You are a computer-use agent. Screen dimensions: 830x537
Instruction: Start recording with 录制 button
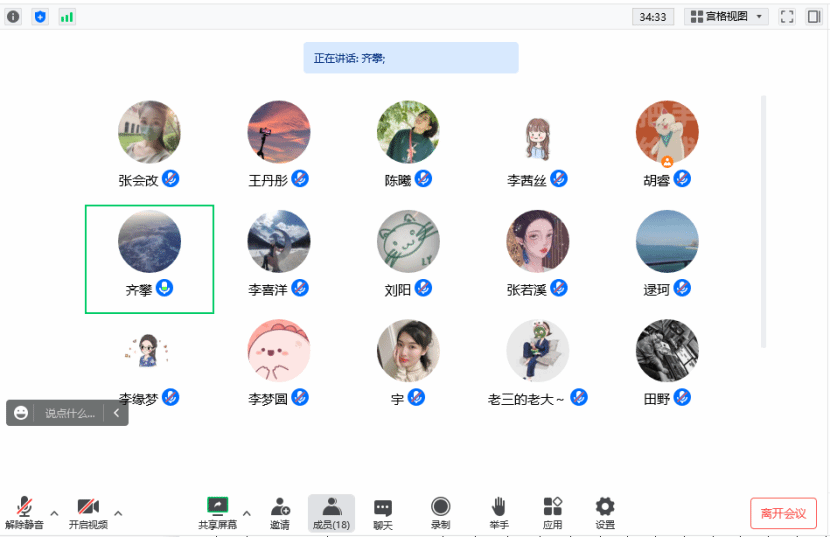(440, 512)
